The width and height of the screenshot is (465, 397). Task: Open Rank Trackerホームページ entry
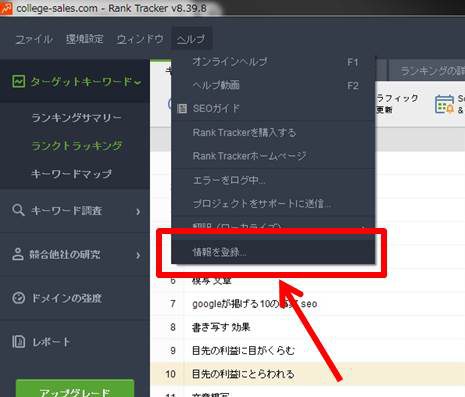(273, 156)
